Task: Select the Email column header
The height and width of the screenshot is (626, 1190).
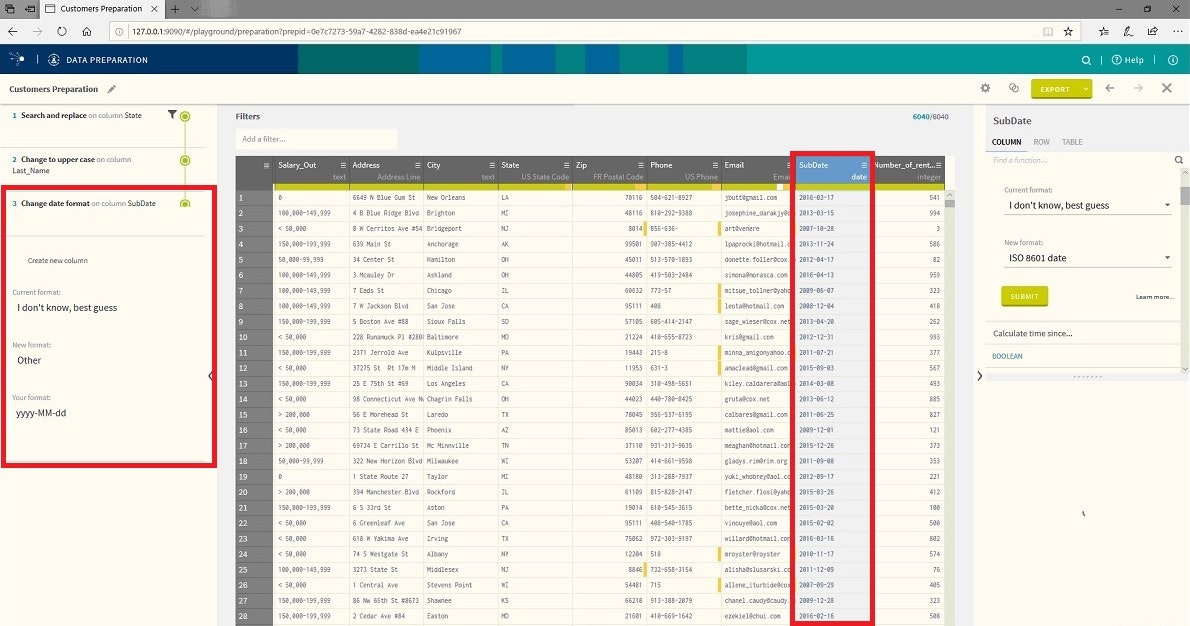Action: 757,171
